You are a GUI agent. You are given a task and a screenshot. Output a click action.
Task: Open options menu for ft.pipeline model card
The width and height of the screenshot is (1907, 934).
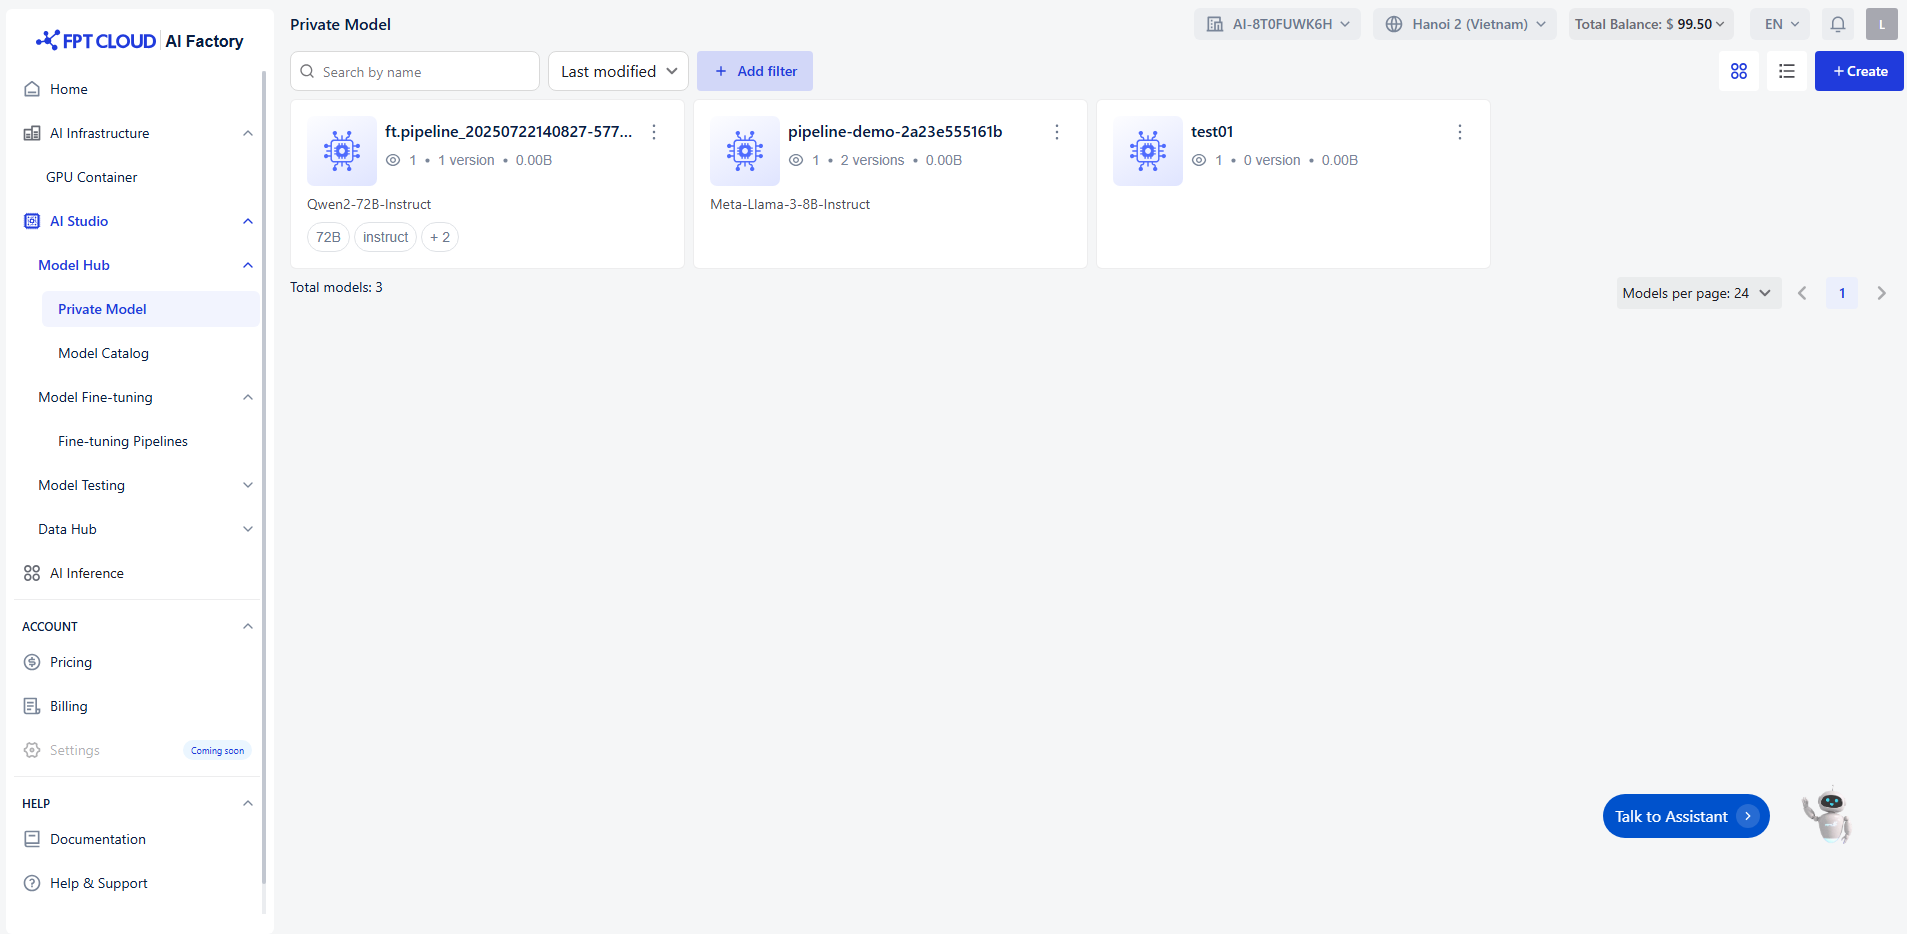tap(653, 132)
